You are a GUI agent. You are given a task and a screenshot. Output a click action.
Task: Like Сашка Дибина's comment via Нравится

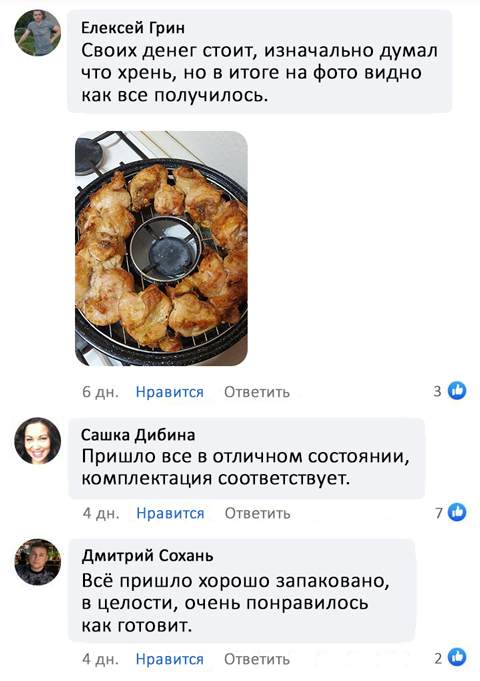(170, 513)
